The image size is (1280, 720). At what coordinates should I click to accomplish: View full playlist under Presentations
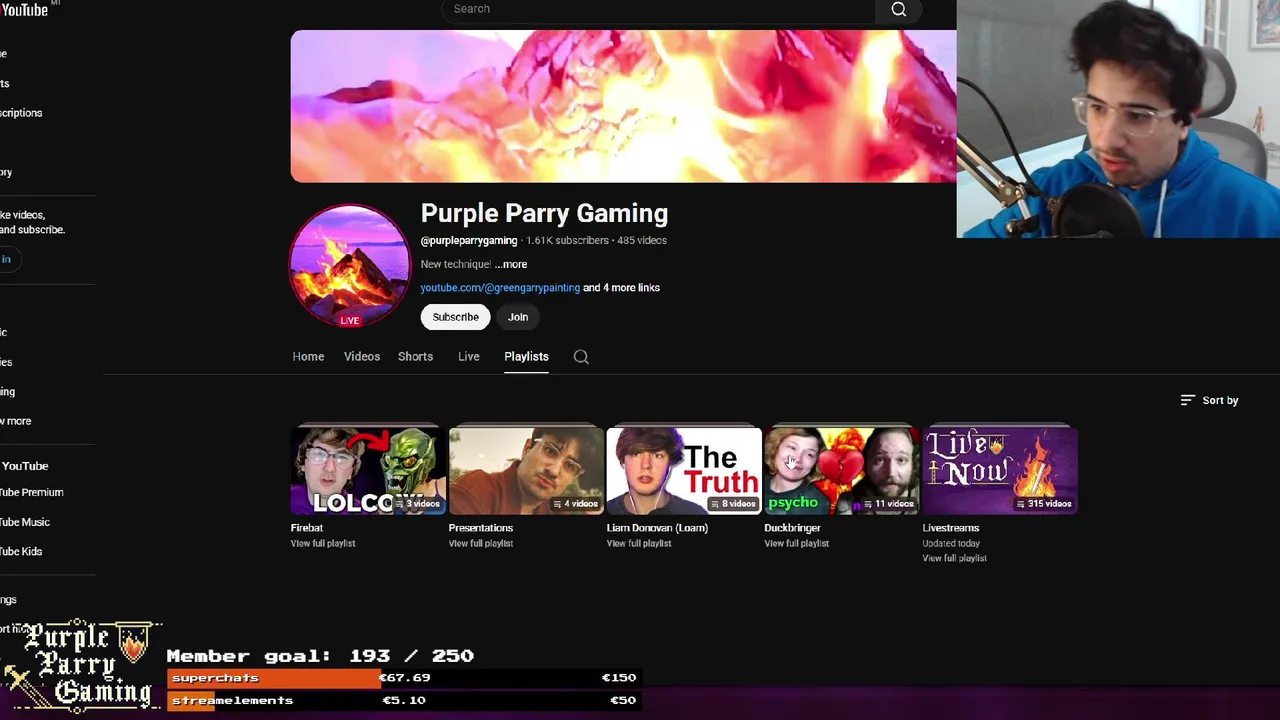pos(481,543)
